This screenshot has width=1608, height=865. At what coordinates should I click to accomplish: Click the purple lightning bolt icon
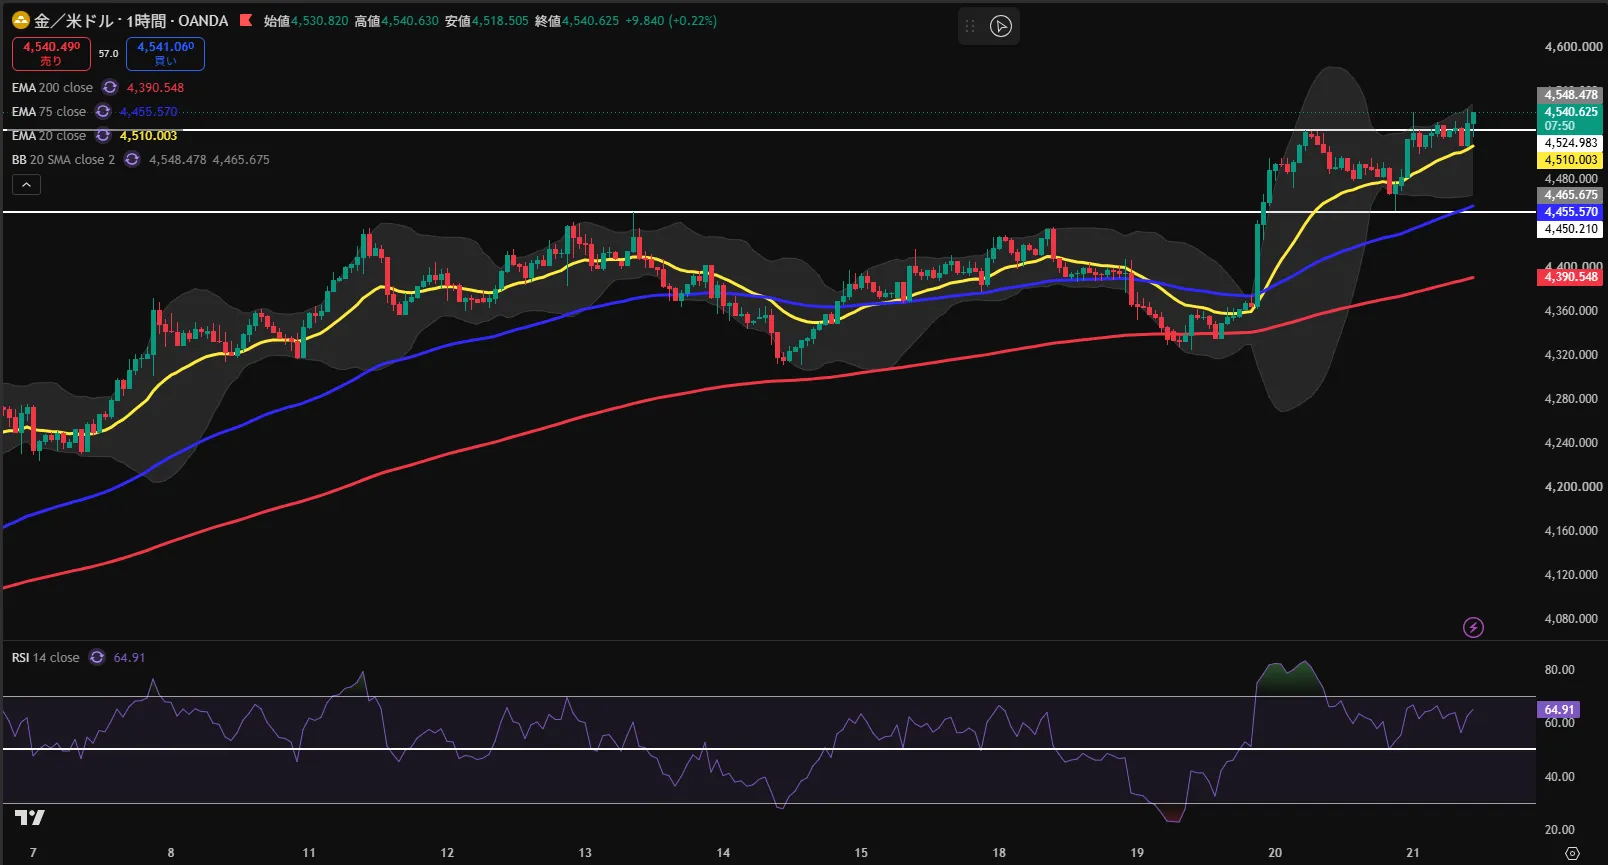pos(1473,628)
